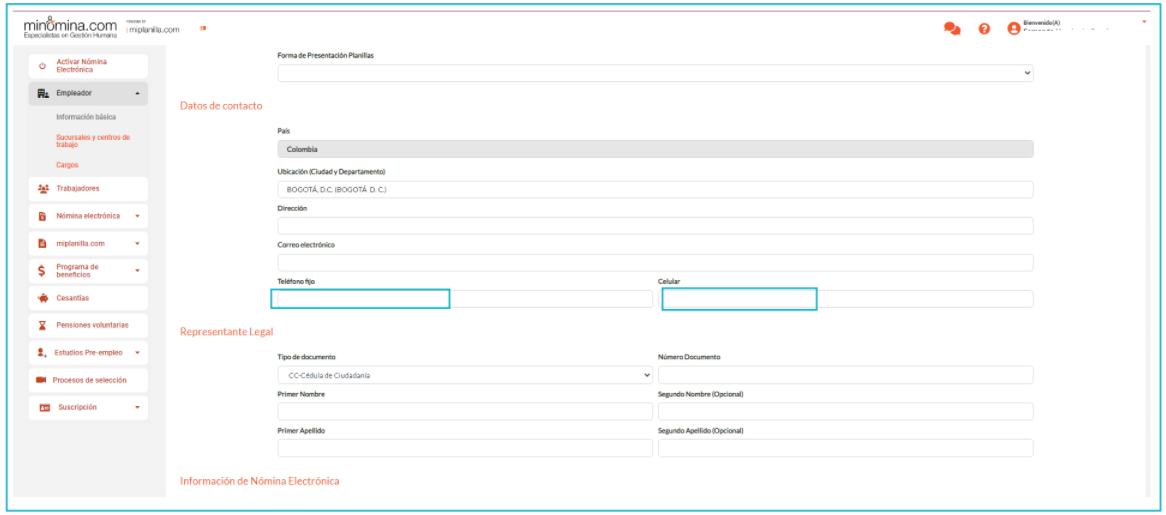Click the hamburger menu icon beside the logo
1166x515 pixels.
[x=203, y=28]
